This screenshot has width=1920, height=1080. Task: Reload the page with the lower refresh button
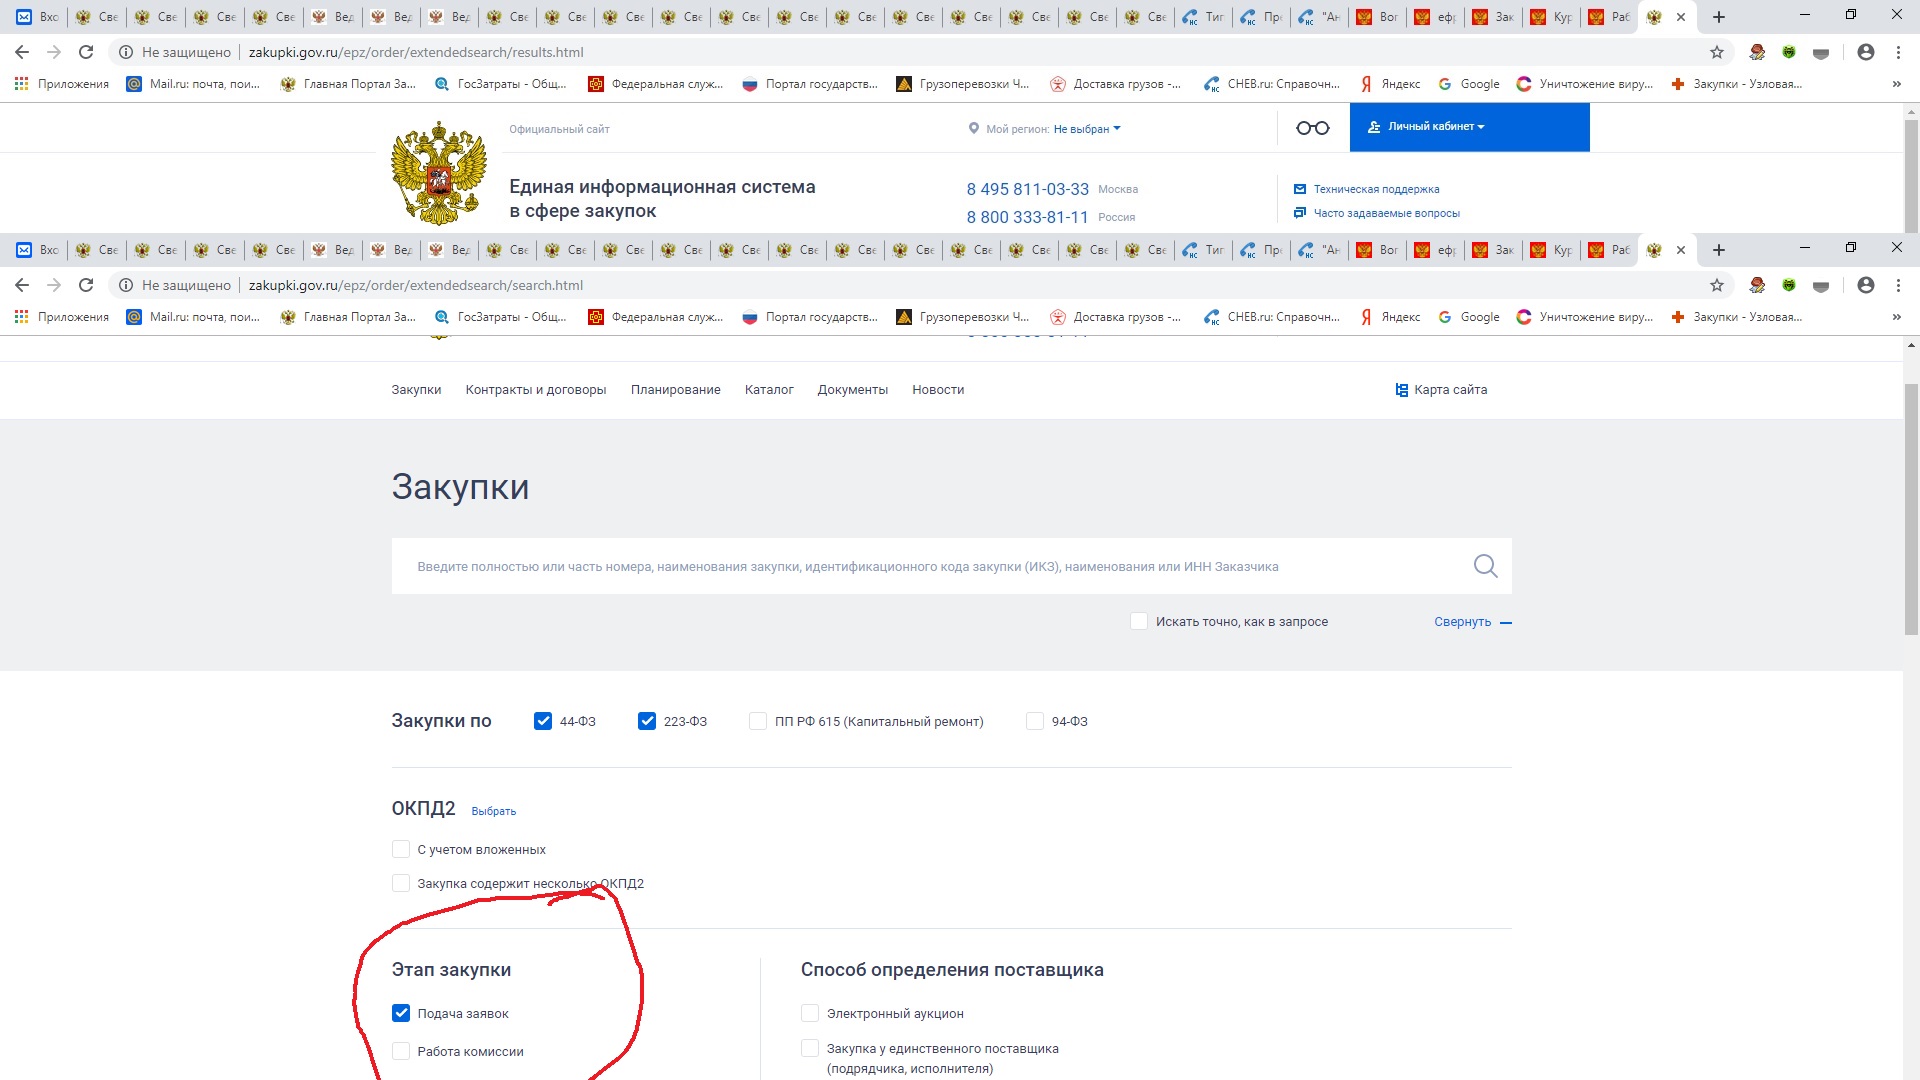(x=86, y=285)
